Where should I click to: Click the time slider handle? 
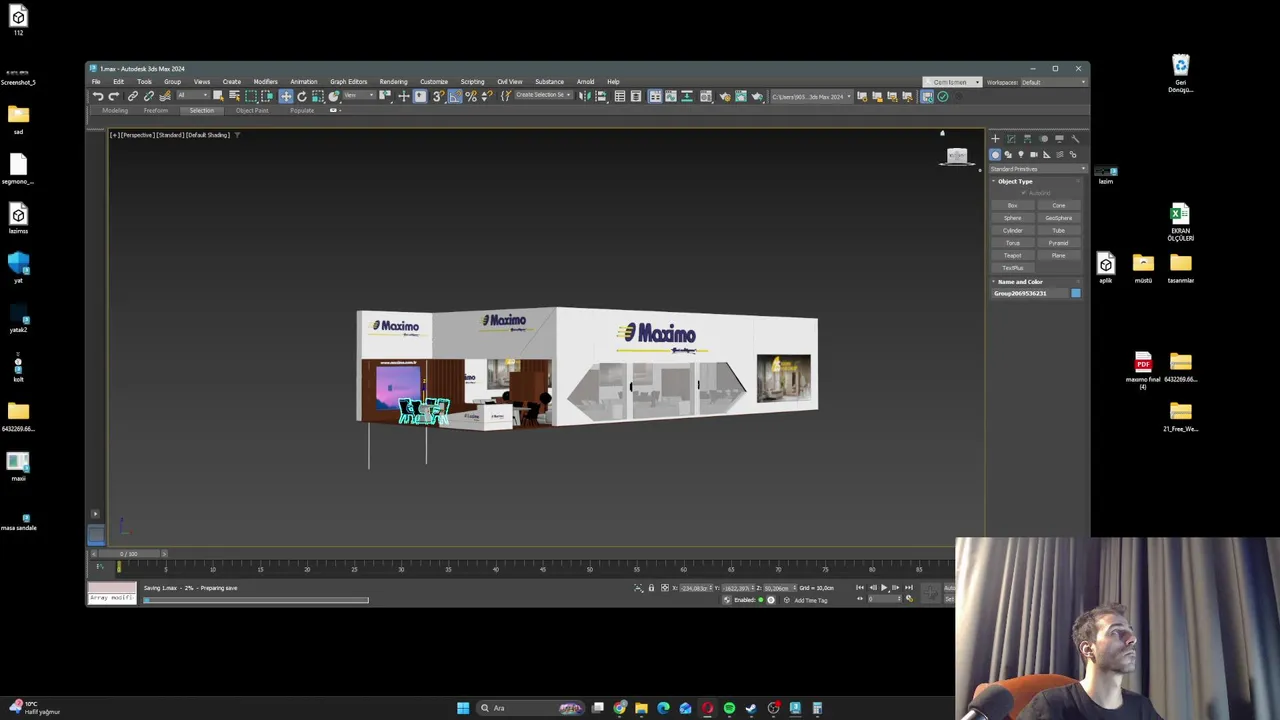[128, 554]
